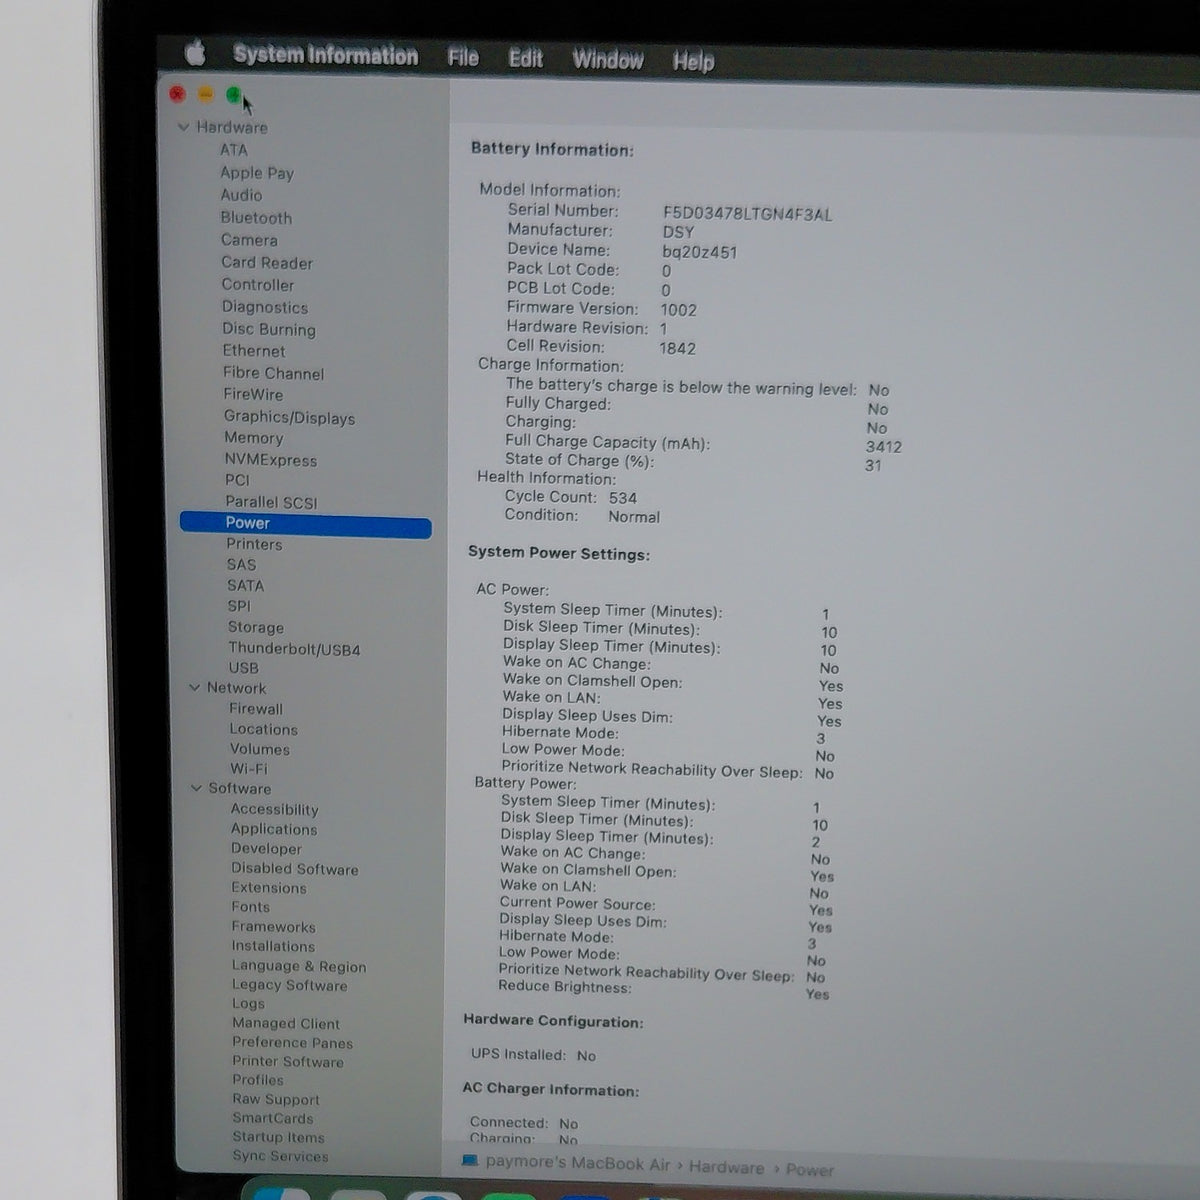1200x1200 pixels.
Task: Select Diagnostics in the sidebar
Action: coord(265,308)
